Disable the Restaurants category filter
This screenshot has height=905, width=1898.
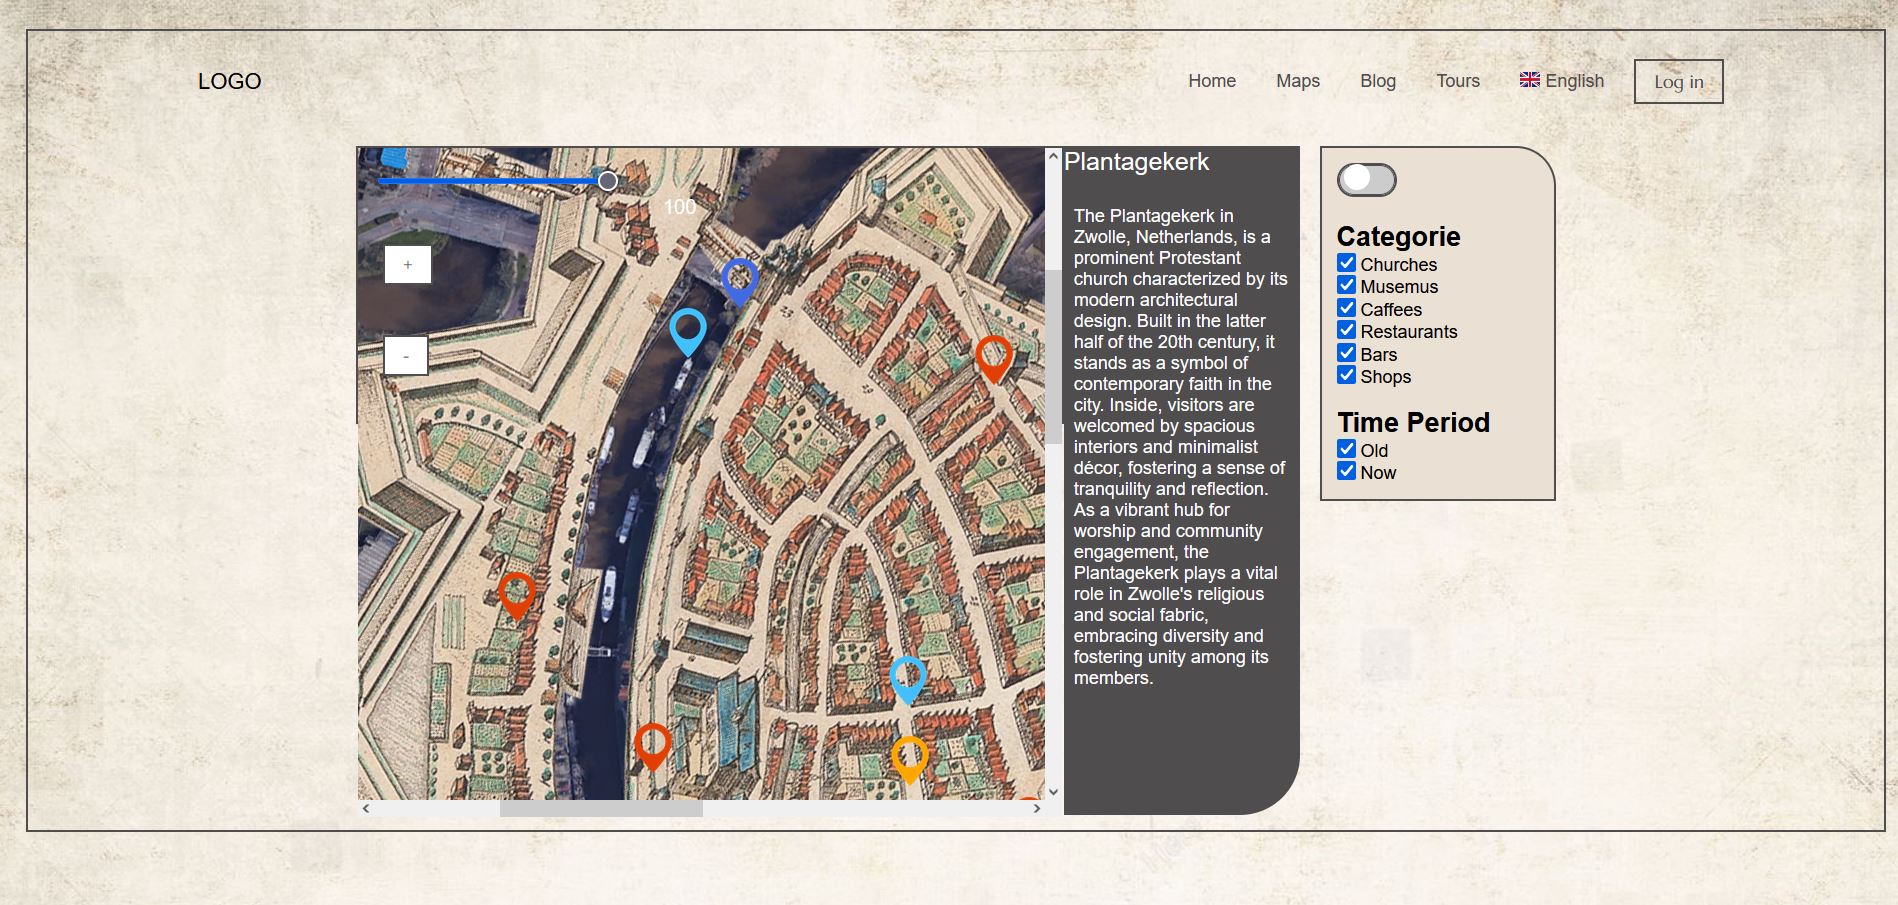click(x=1347, y=331)
